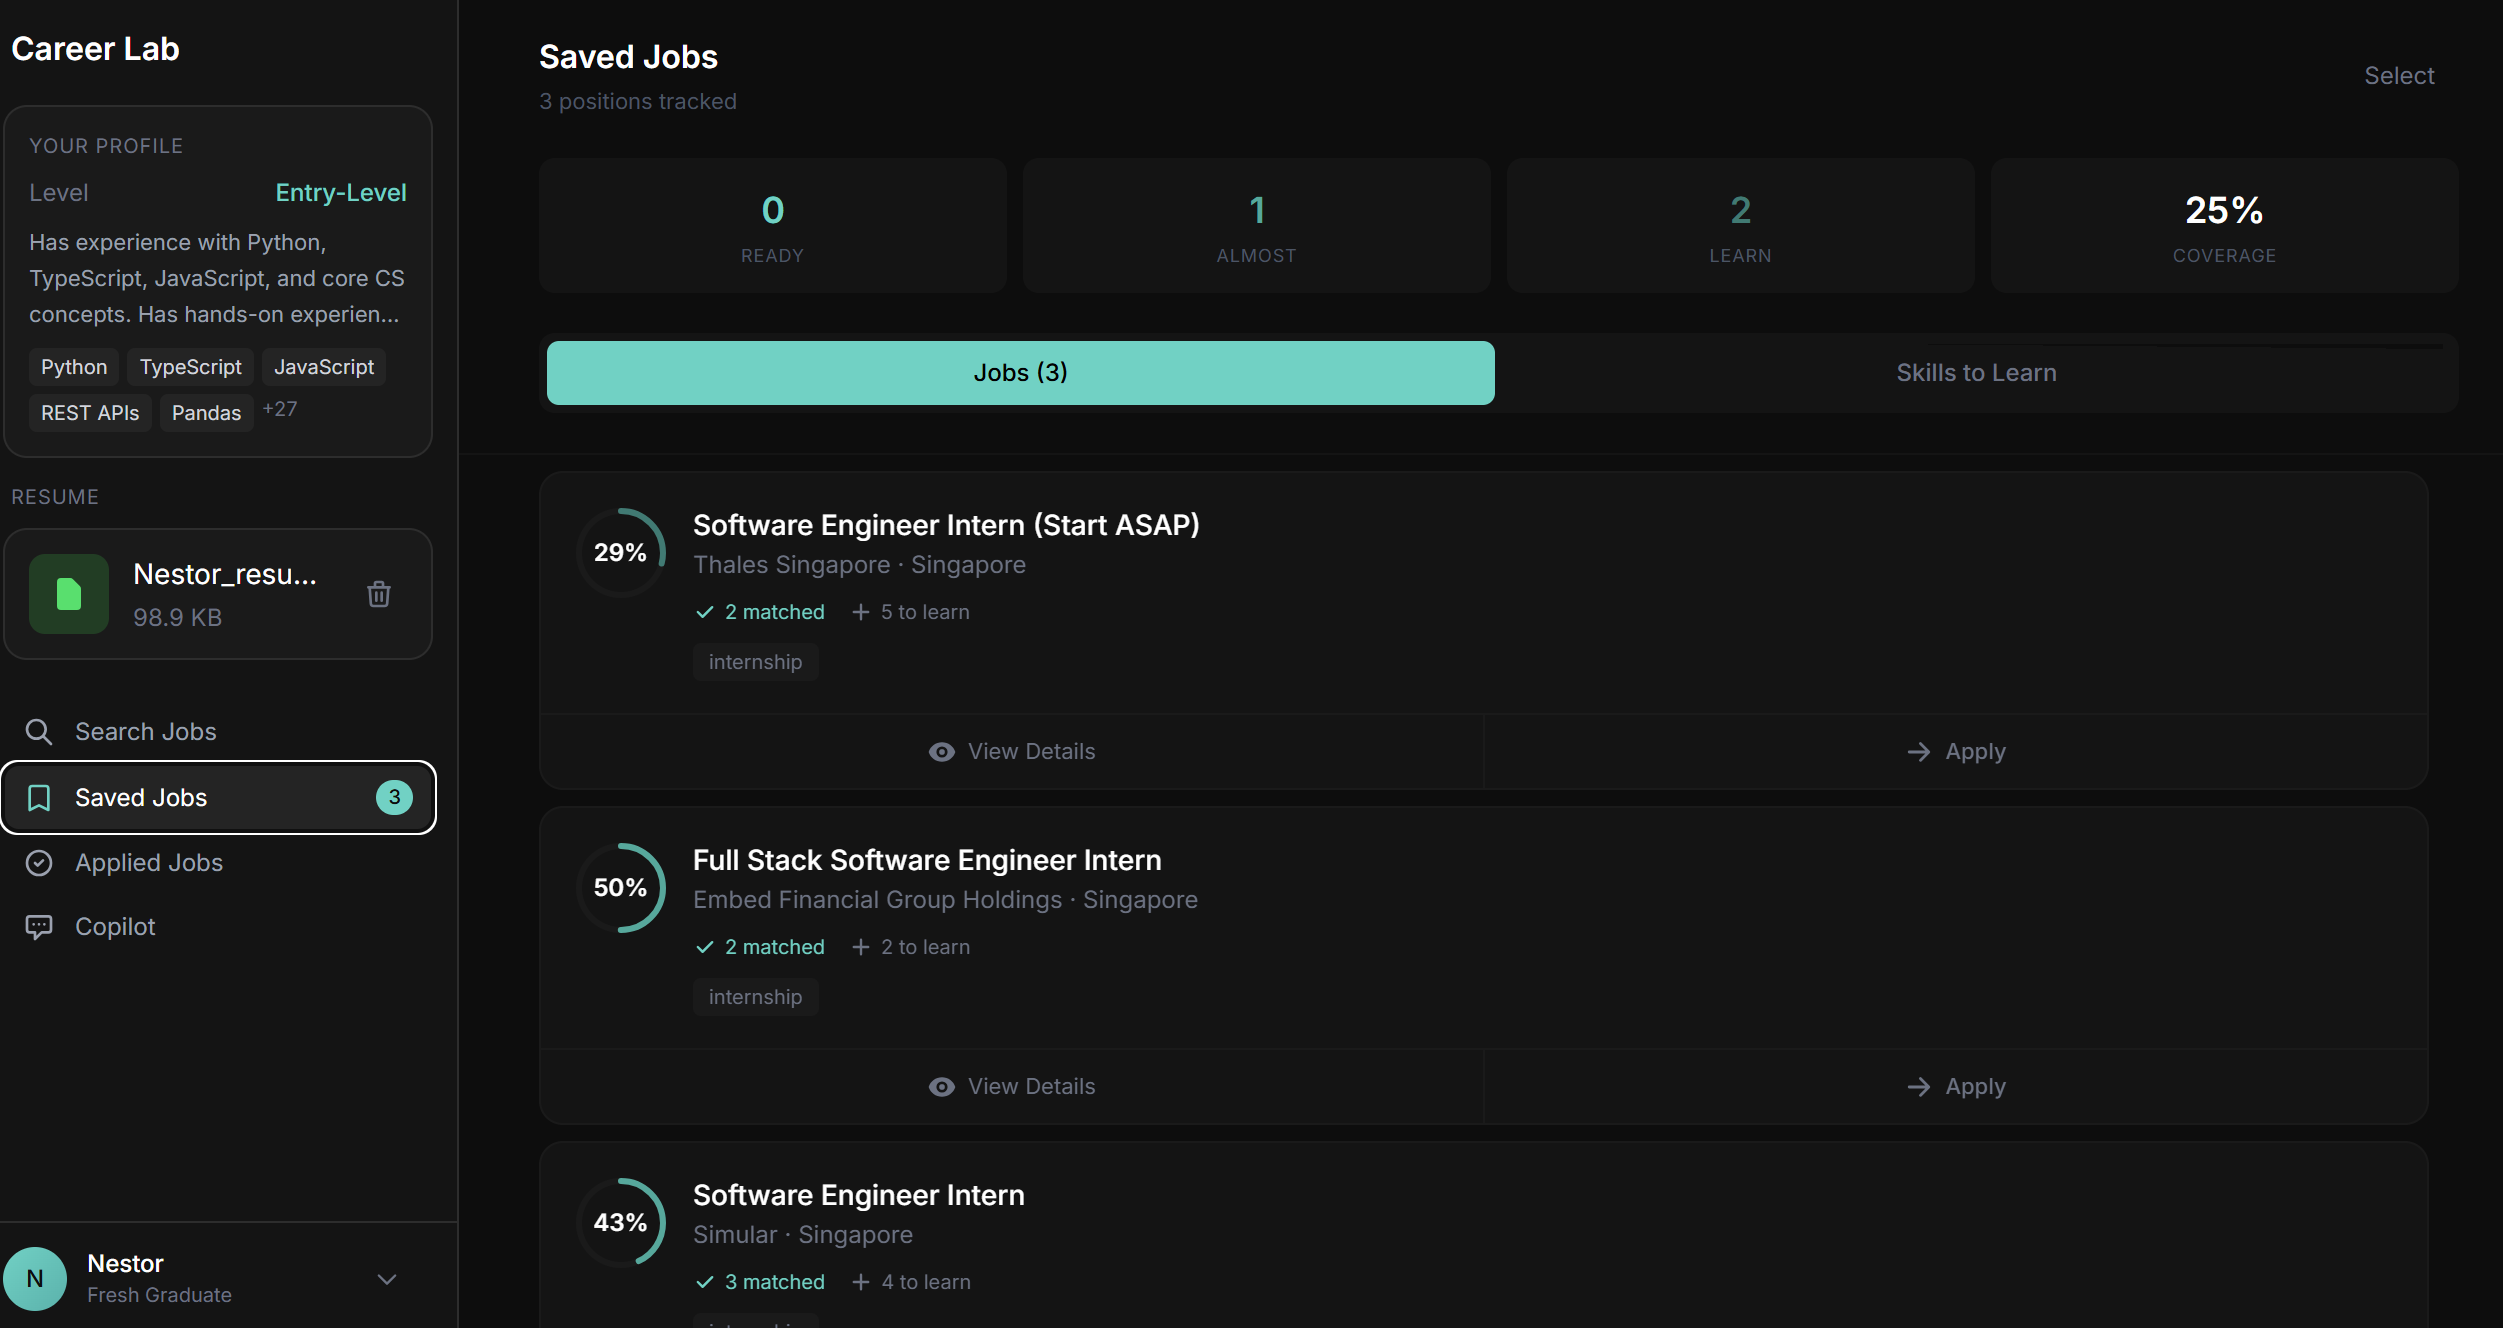The height and width of the screenshot is (1328, 2503).
Task: Expand the +27 more skills indicator
Action: tap(280, 409)
